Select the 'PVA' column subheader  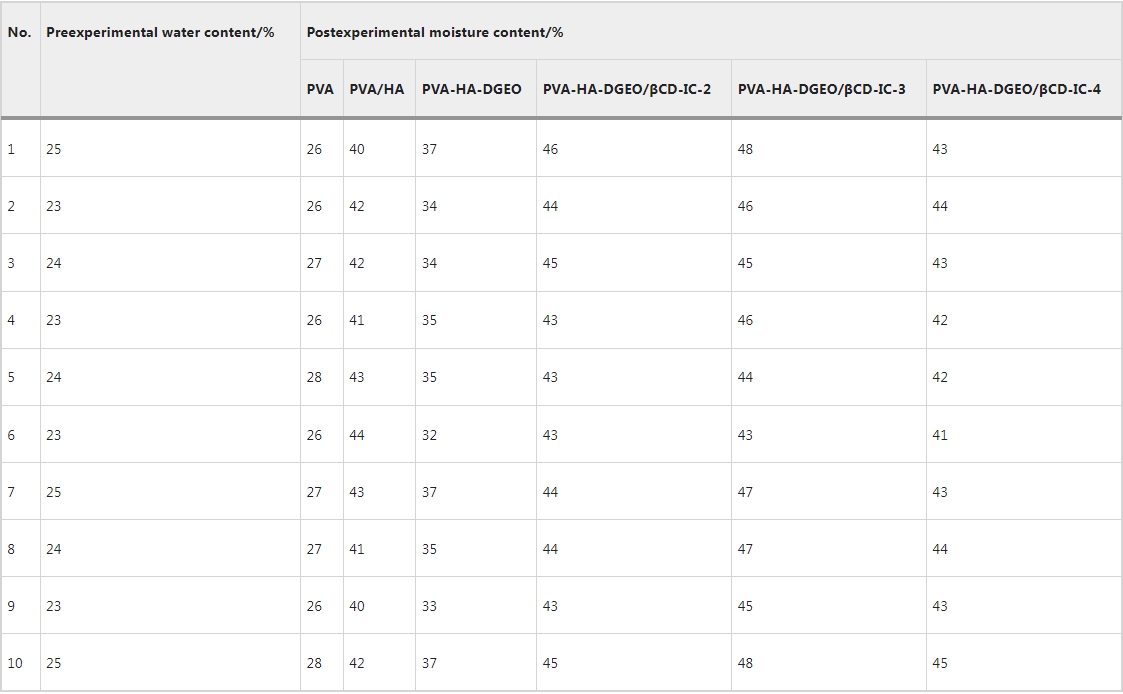pos(320,89)
